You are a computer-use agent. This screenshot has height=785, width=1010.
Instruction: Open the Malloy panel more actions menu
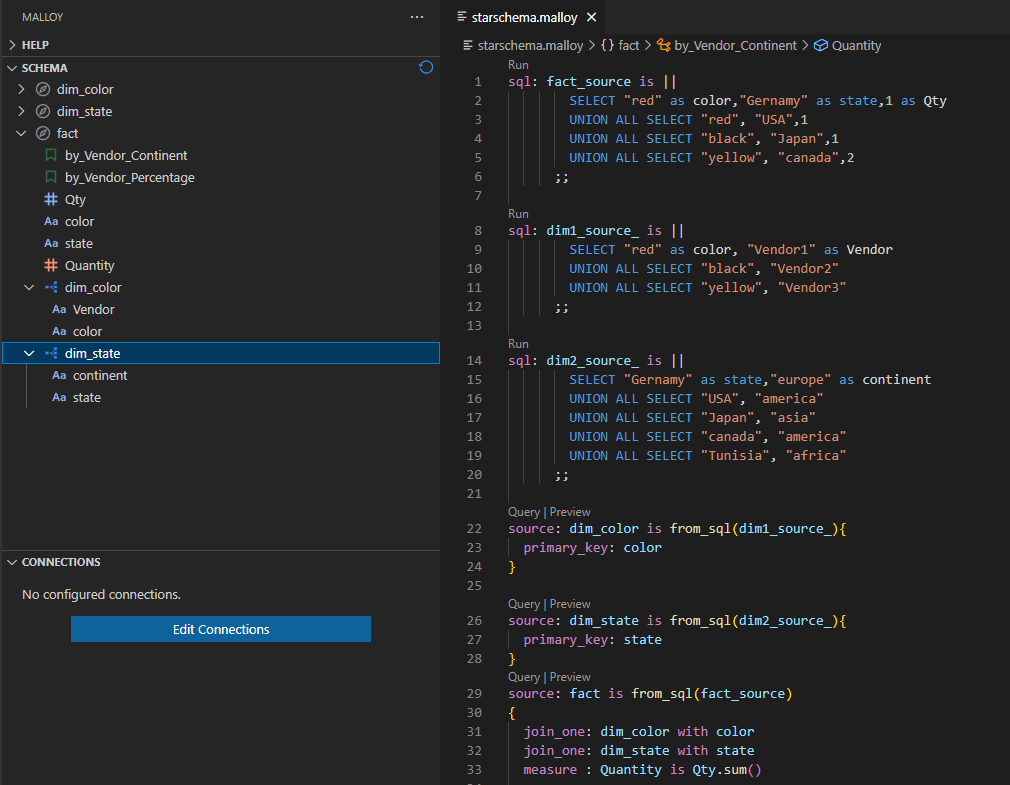tap(417, 17)
